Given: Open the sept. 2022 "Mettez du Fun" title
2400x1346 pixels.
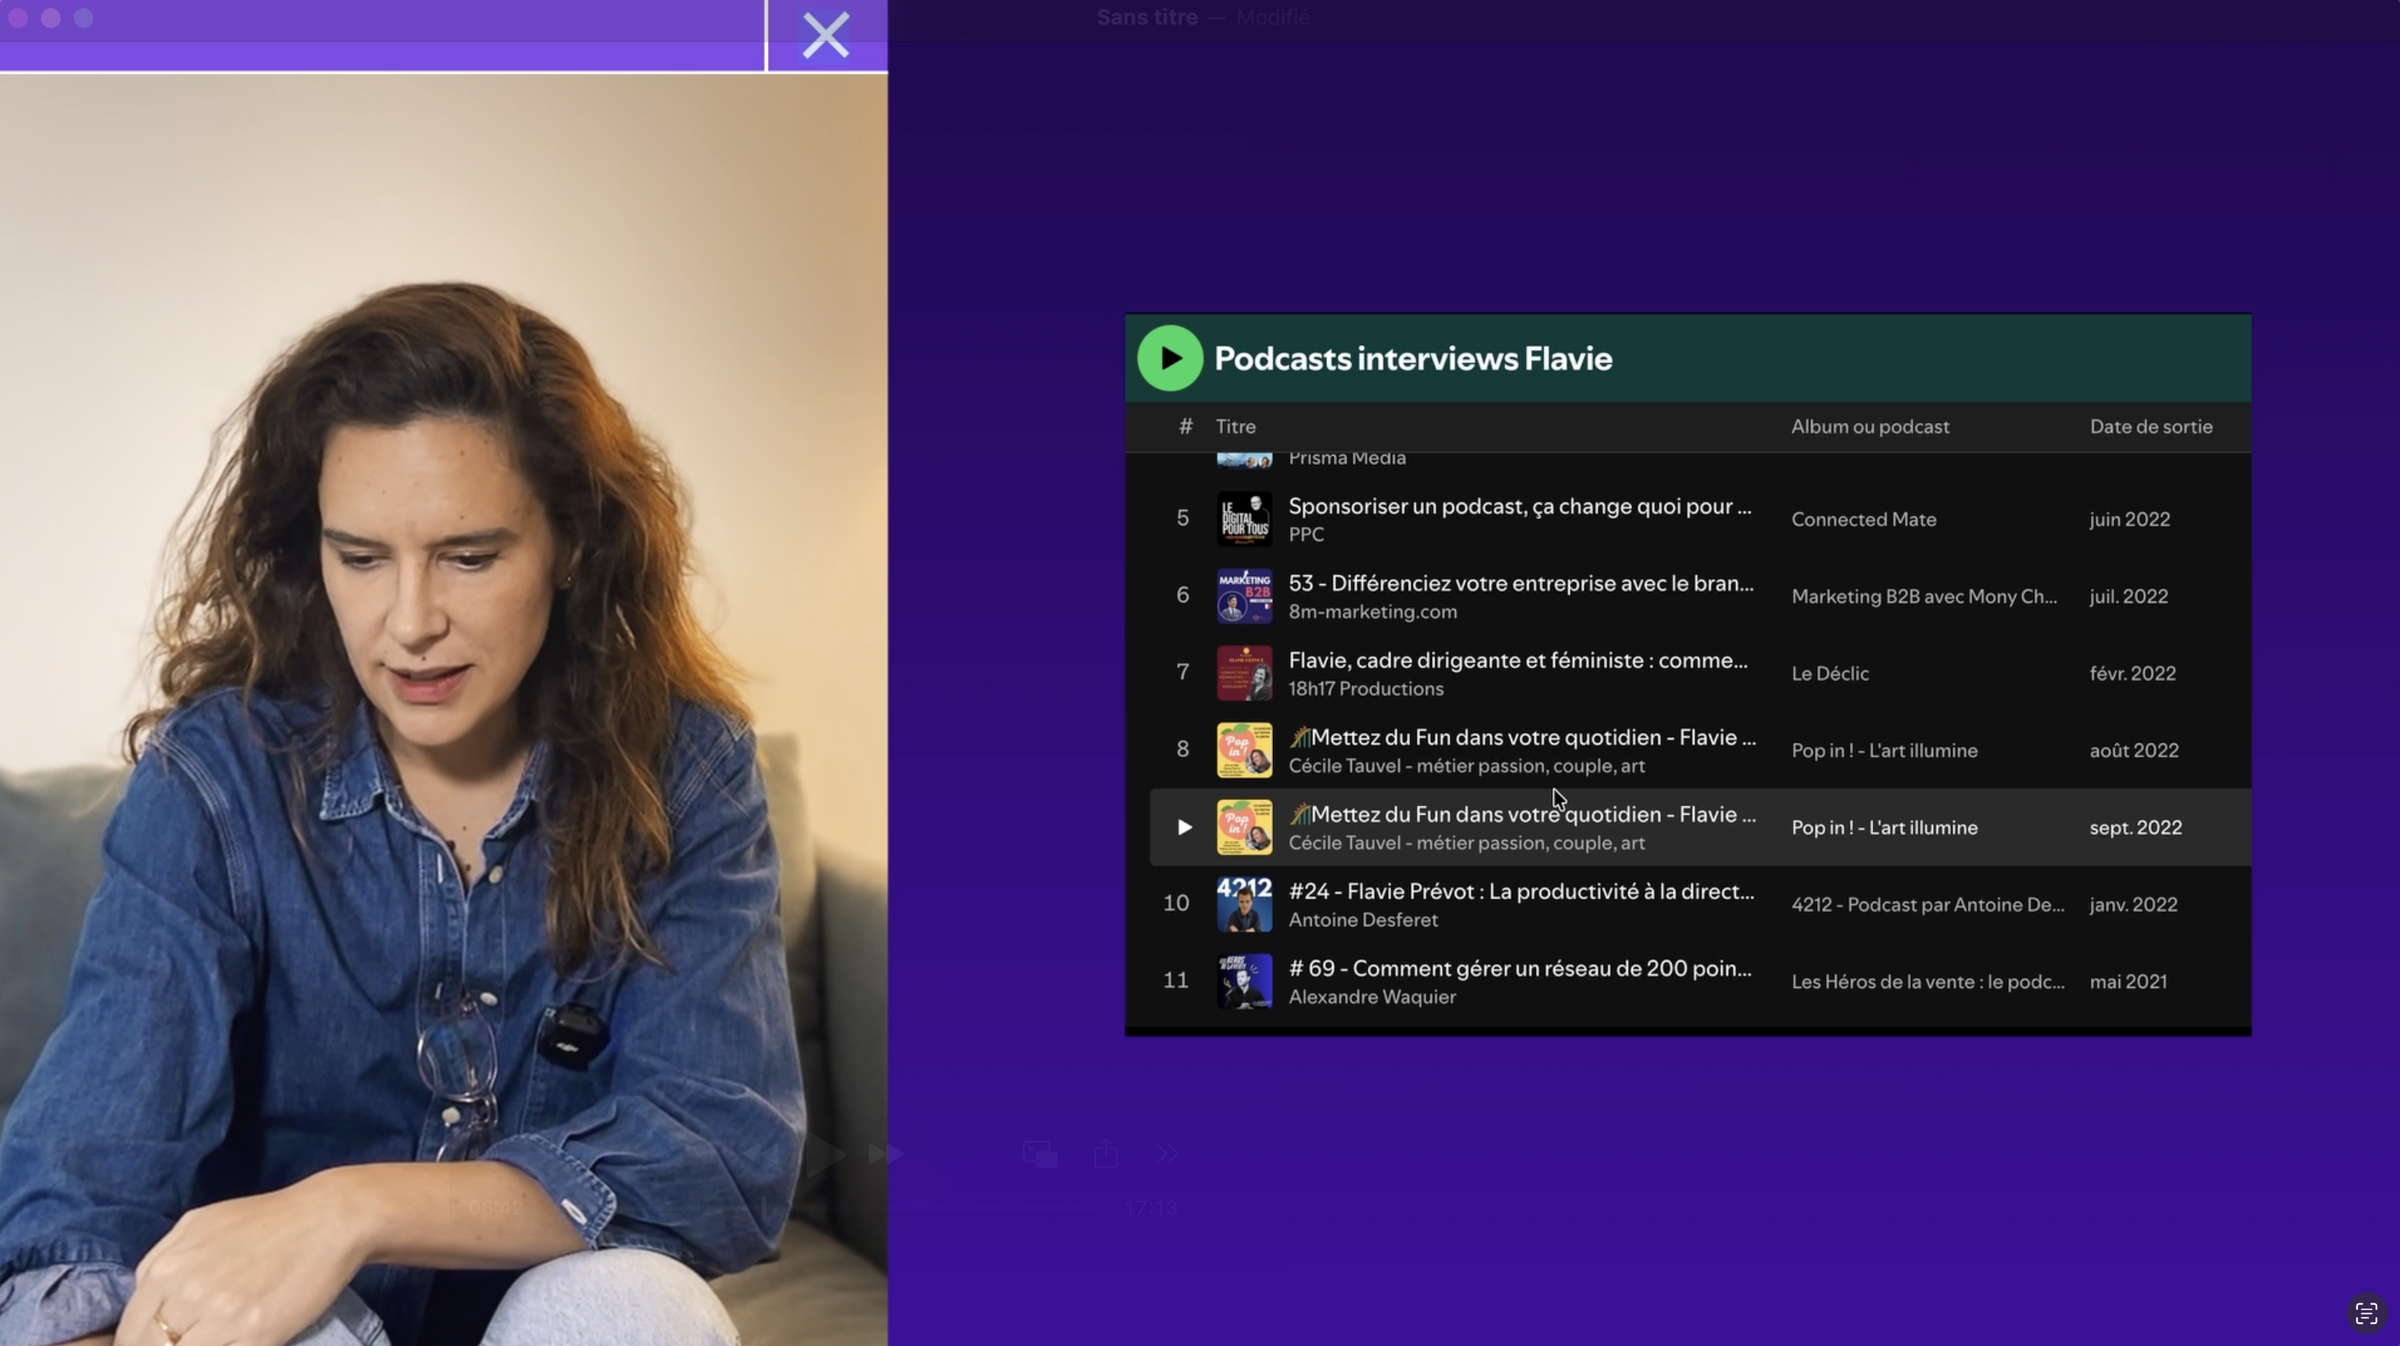Looking at the screenshot, I should [x=1522, y=814].
